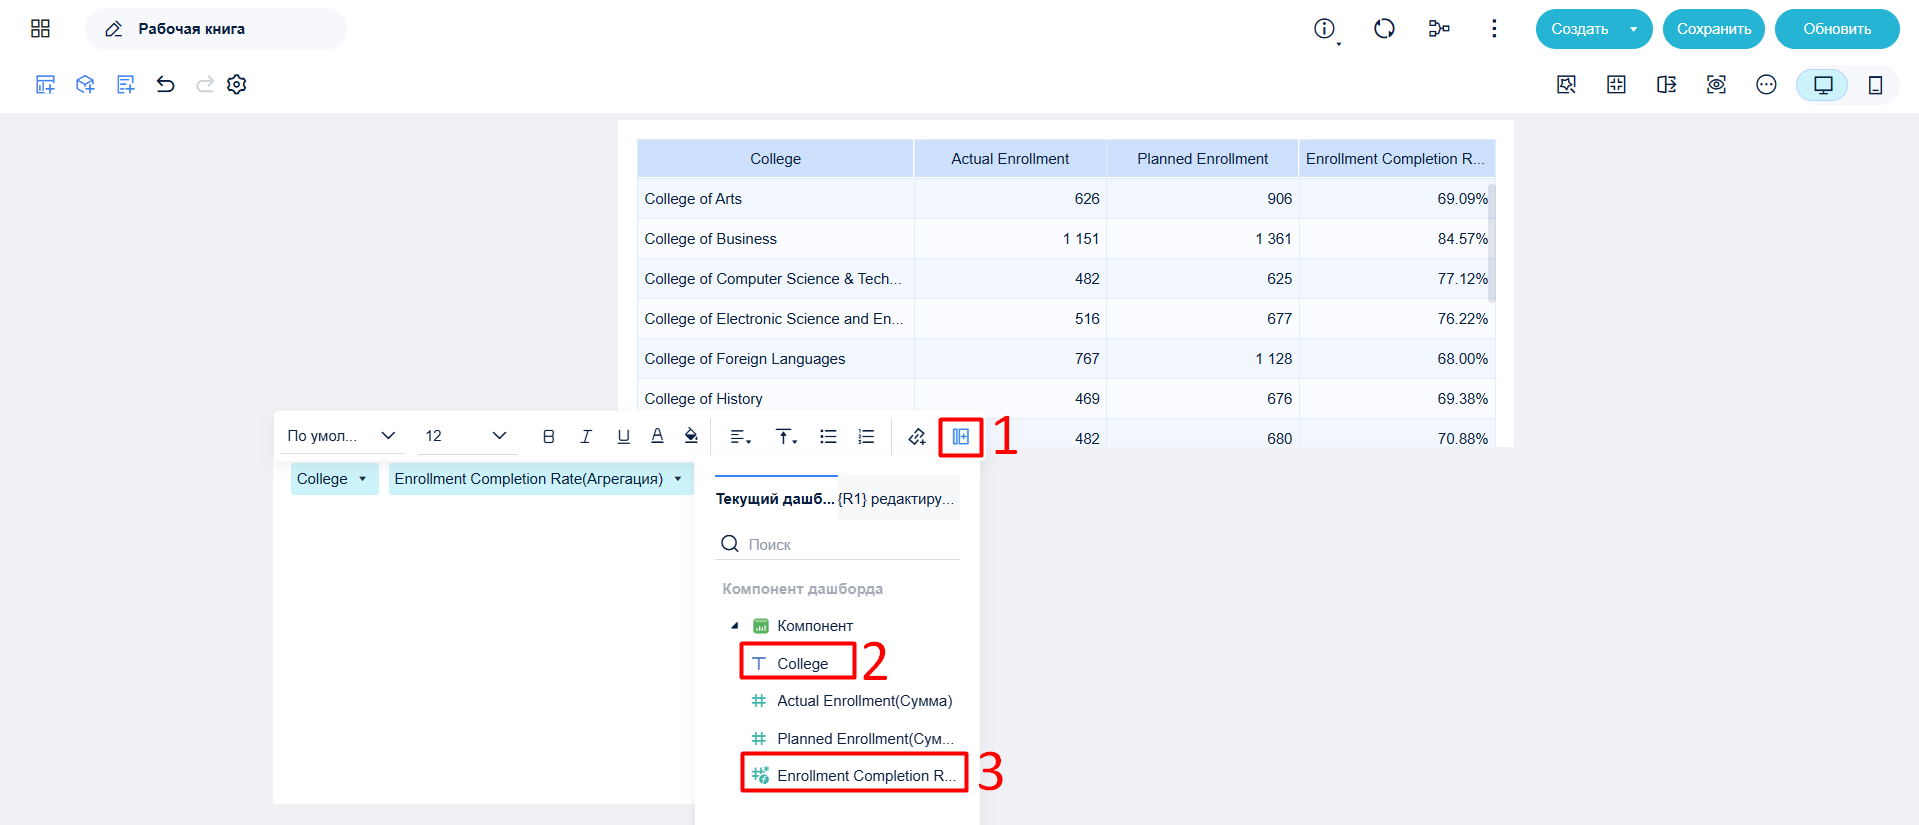Select the Текущий дашборд tab
Viewport: 1919px width, 825px height.
point(775,498)
